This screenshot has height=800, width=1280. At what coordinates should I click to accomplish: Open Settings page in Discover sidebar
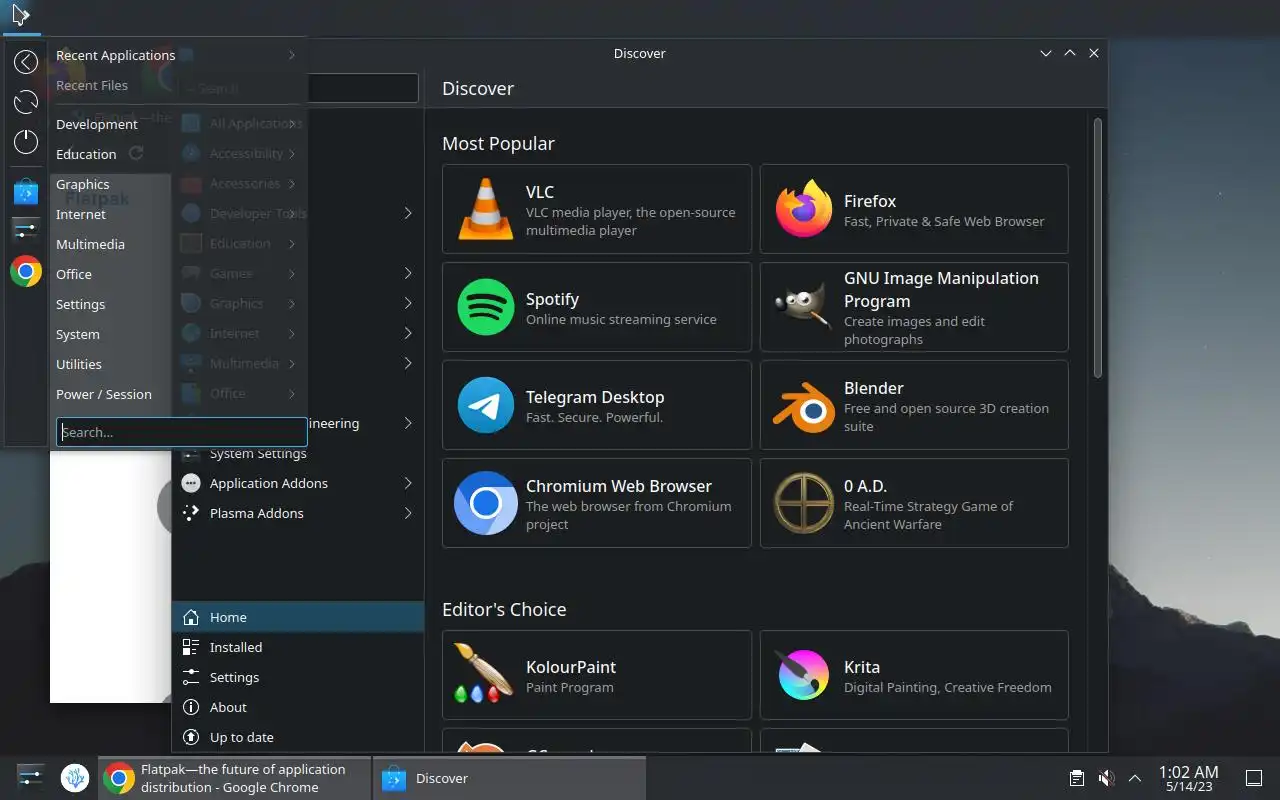tap(298, 677)
